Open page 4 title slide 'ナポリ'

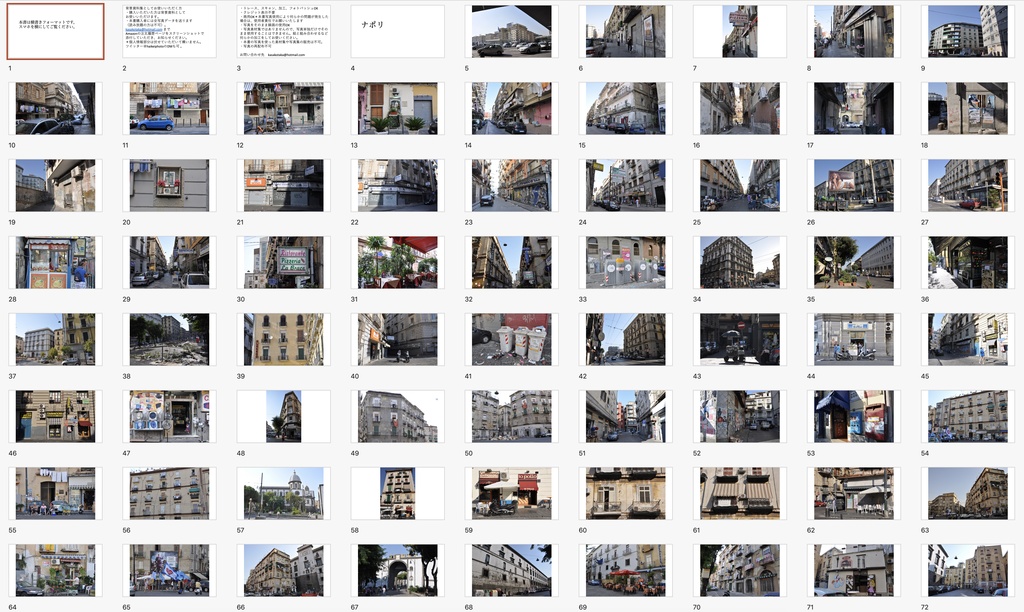(x=398, y=31)
